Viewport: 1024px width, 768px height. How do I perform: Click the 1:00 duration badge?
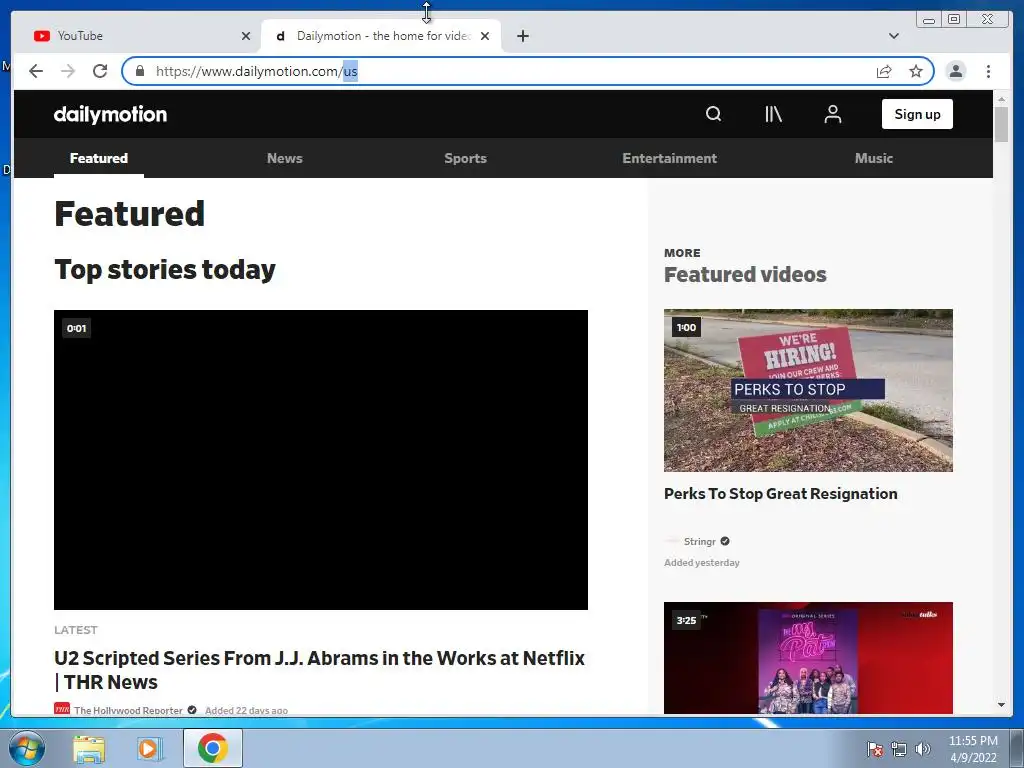point(686,327)
